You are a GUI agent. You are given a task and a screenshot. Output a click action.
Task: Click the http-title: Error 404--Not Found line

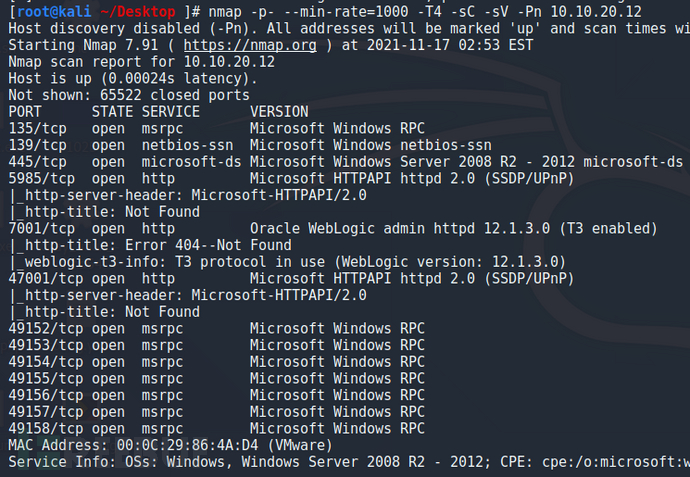(150, 246)
